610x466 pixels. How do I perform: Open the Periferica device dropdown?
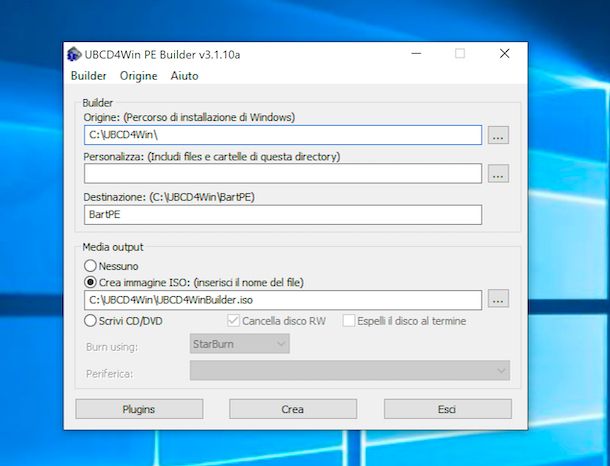click(350, 371)
